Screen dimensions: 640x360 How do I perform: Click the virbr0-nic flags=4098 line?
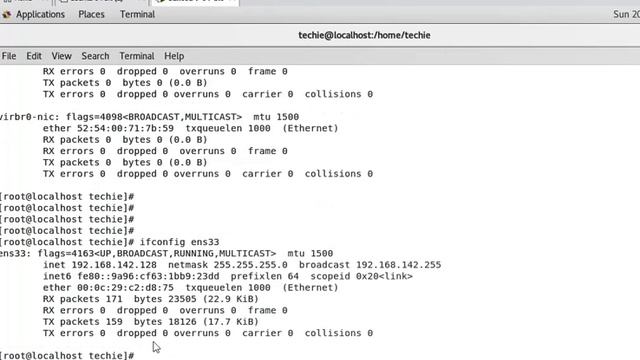[x=149, y=117]
